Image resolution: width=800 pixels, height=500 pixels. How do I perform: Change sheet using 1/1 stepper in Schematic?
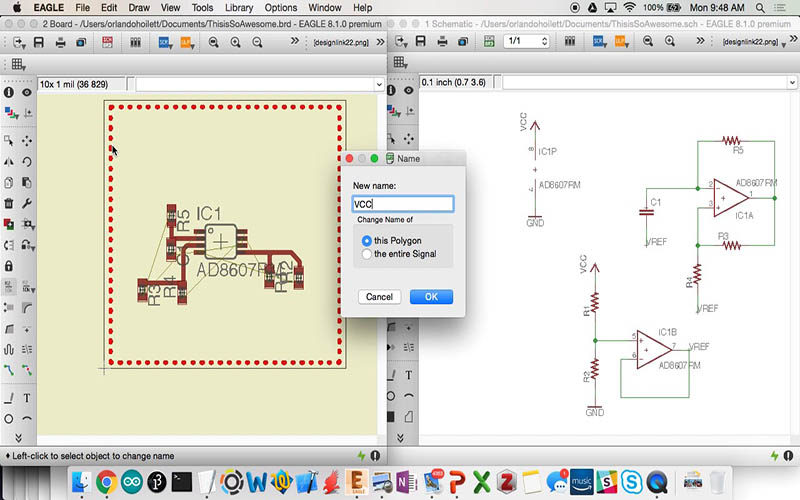click(544, 41)
